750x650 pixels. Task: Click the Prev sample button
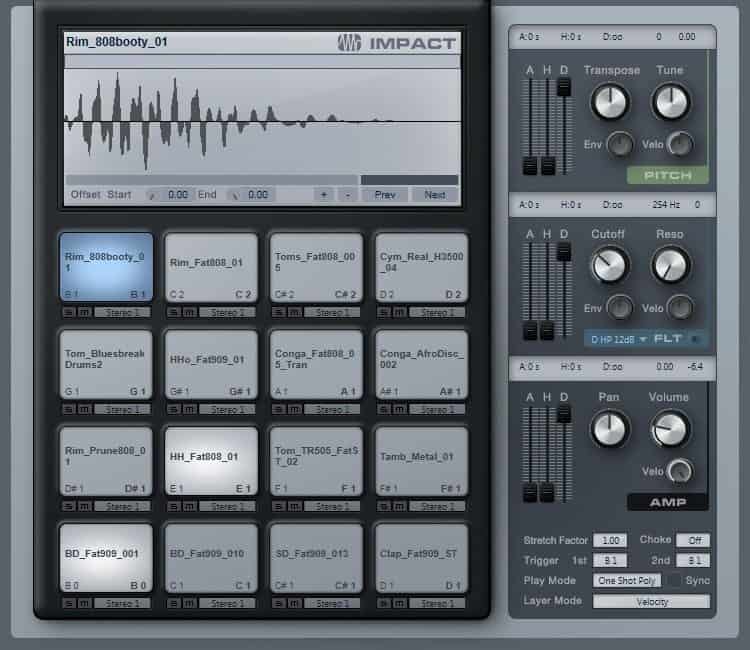[385, 195]
